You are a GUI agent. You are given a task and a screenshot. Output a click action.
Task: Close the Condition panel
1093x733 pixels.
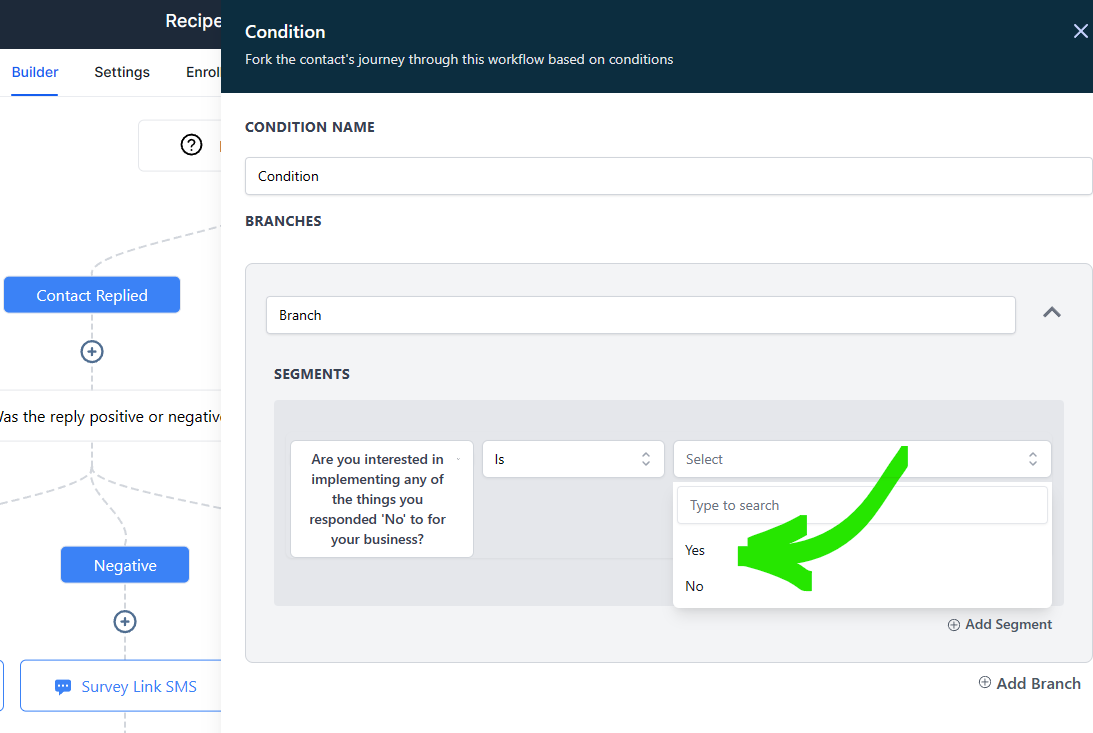1080,31
